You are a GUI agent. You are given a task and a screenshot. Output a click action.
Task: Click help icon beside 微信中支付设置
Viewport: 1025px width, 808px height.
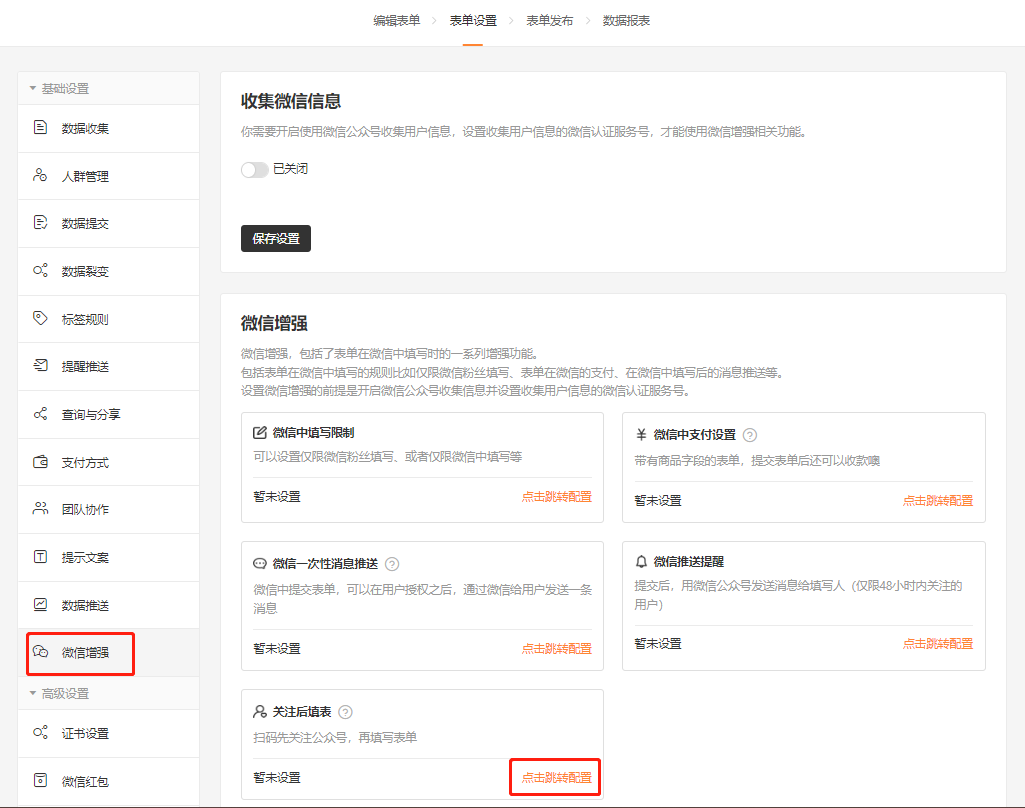pyautogui.click(x=750, y=435)
